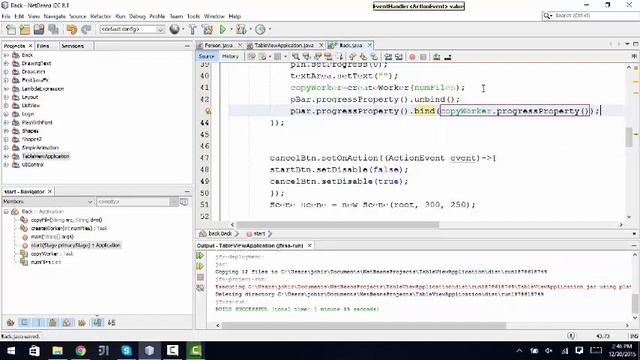
Task: Click the Output panel horizontal scrollbar thumb
Action: 364,326
